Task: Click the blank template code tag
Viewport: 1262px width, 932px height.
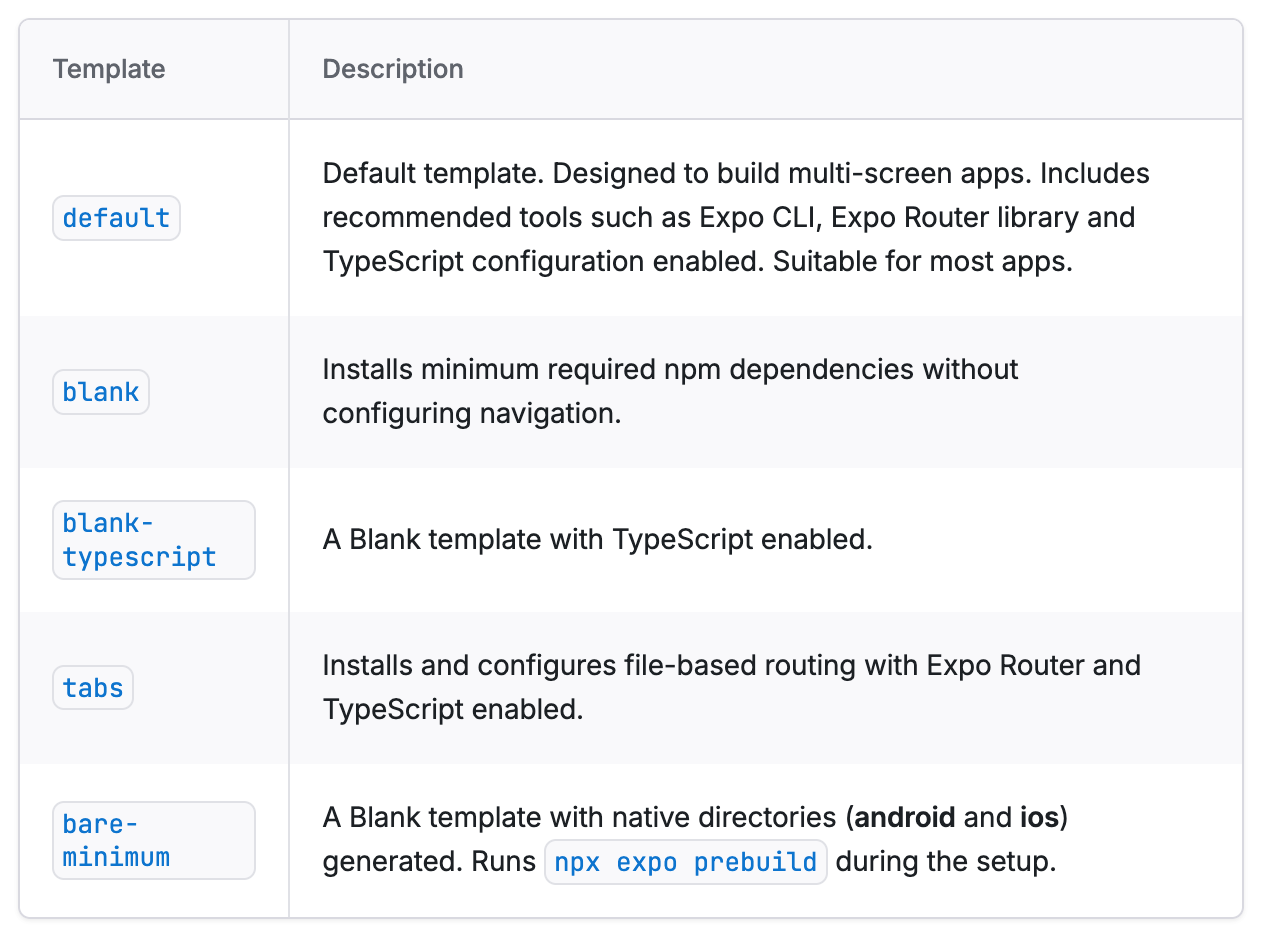Action: coord(101,392)
